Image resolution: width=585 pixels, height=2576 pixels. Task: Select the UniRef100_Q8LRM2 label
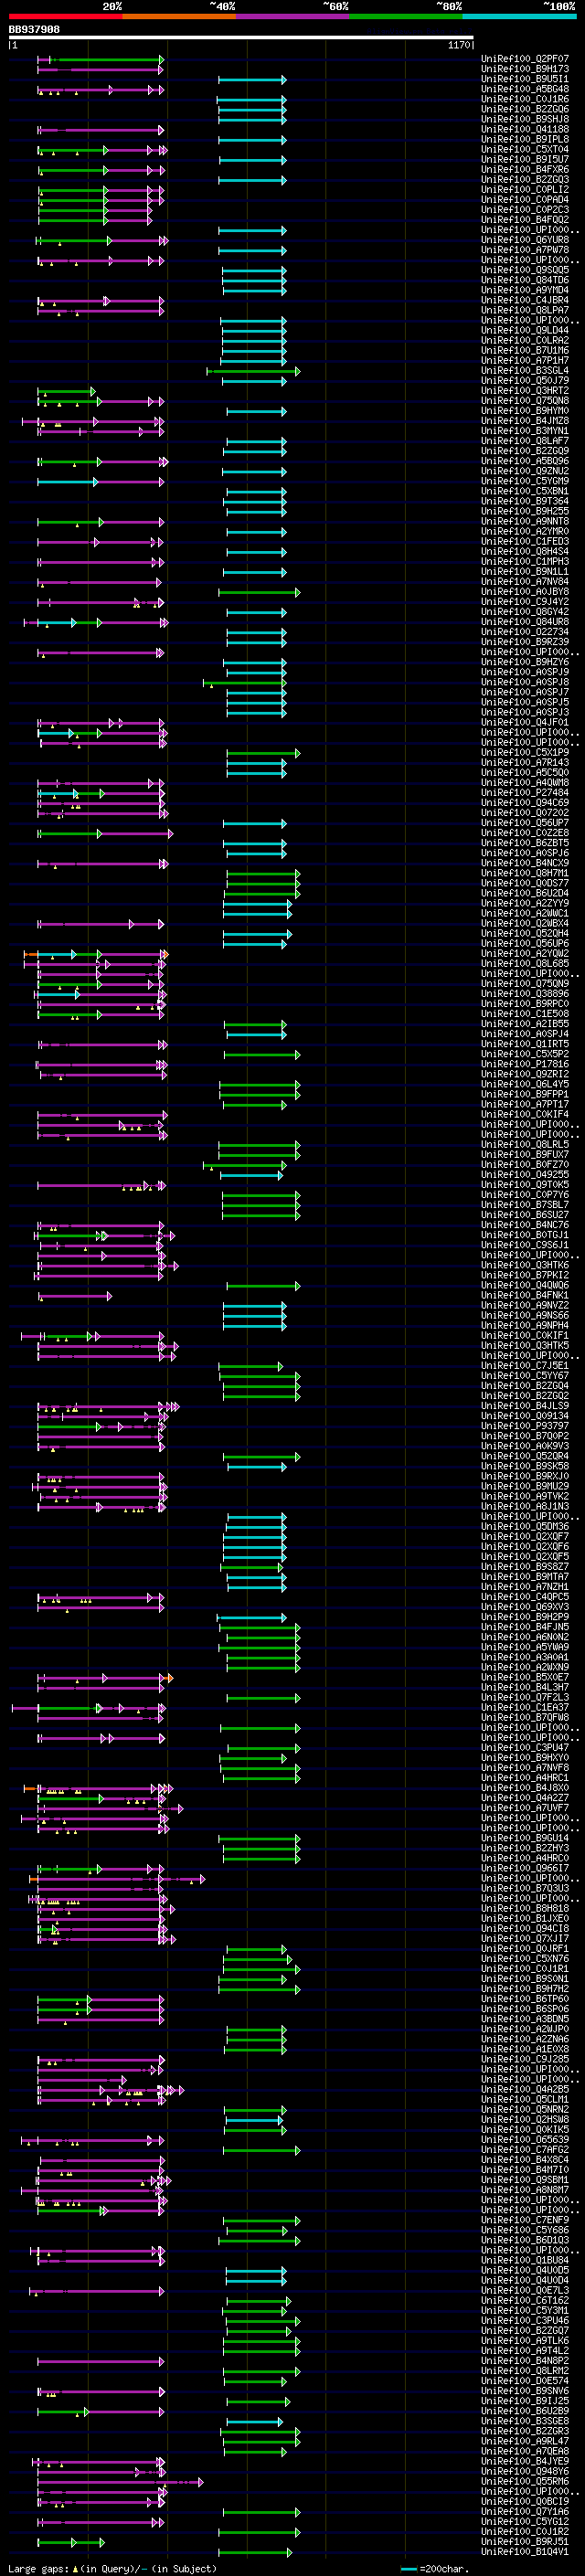(x=525, y=2370)
